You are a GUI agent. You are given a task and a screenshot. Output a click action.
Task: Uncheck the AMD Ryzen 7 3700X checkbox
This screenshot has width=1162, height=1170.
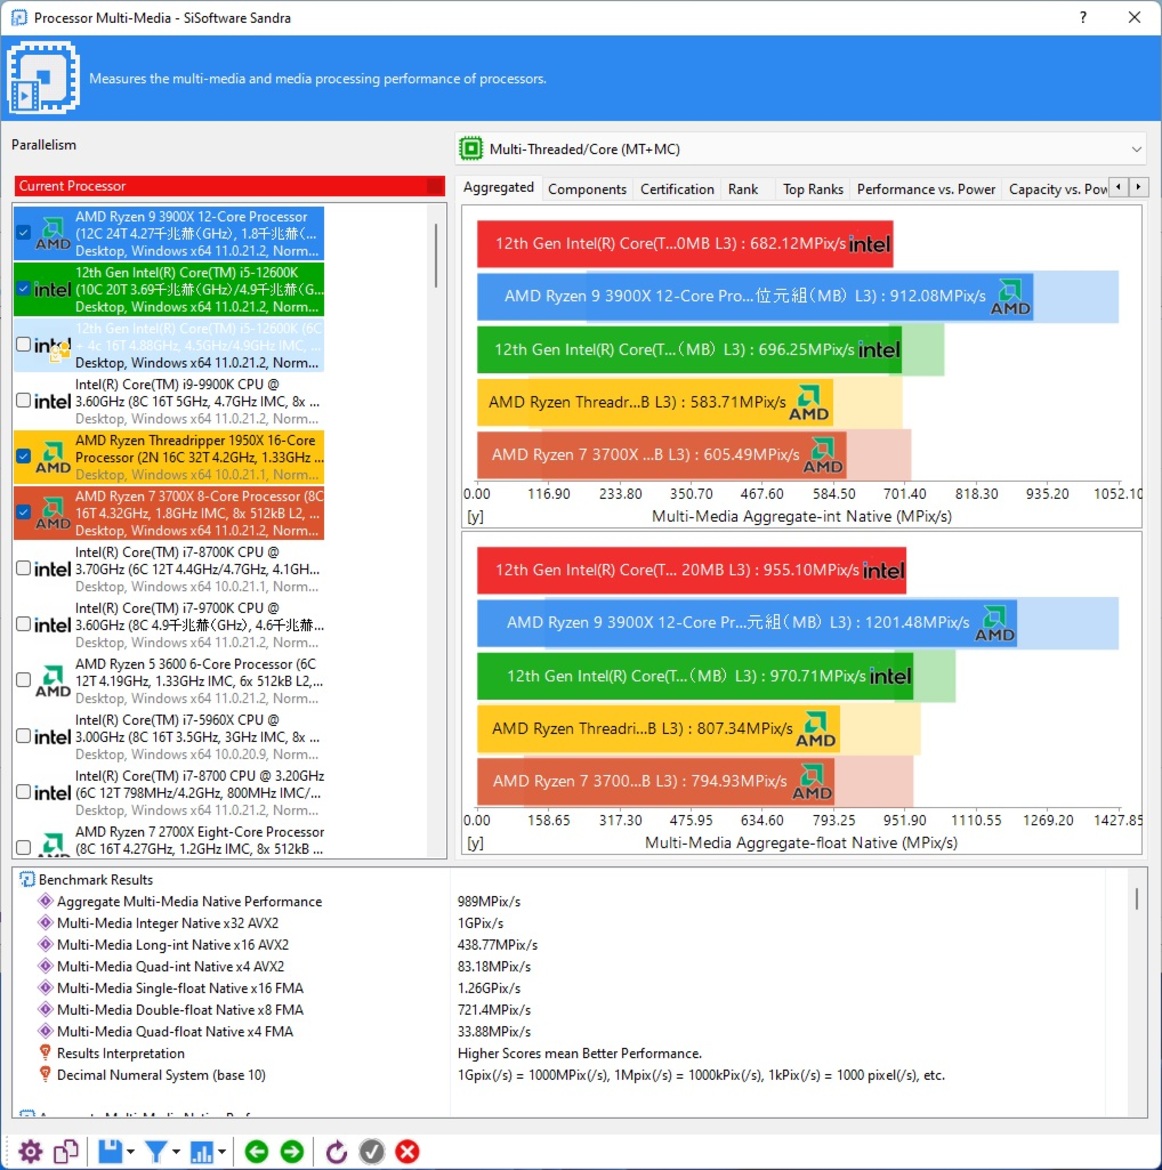pos(23,512)
